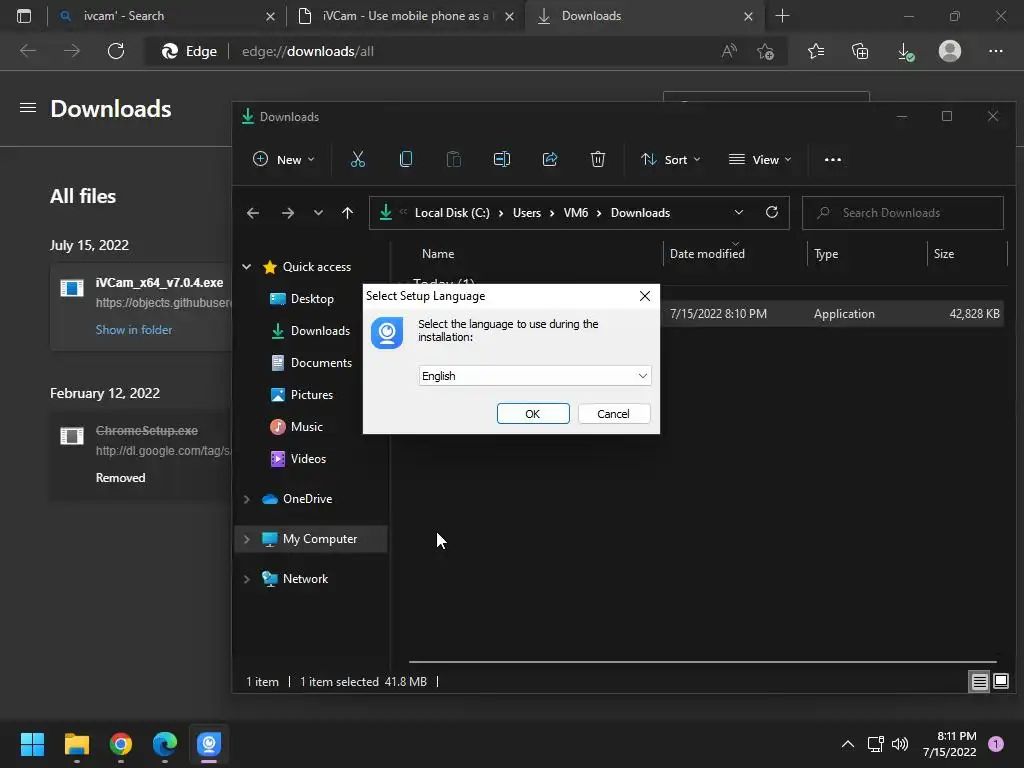Viewport: 1024px width, 768px height.
Task: Click Show in folder link for iVCam
Action: pyautogui.click(x=134, y=330)
